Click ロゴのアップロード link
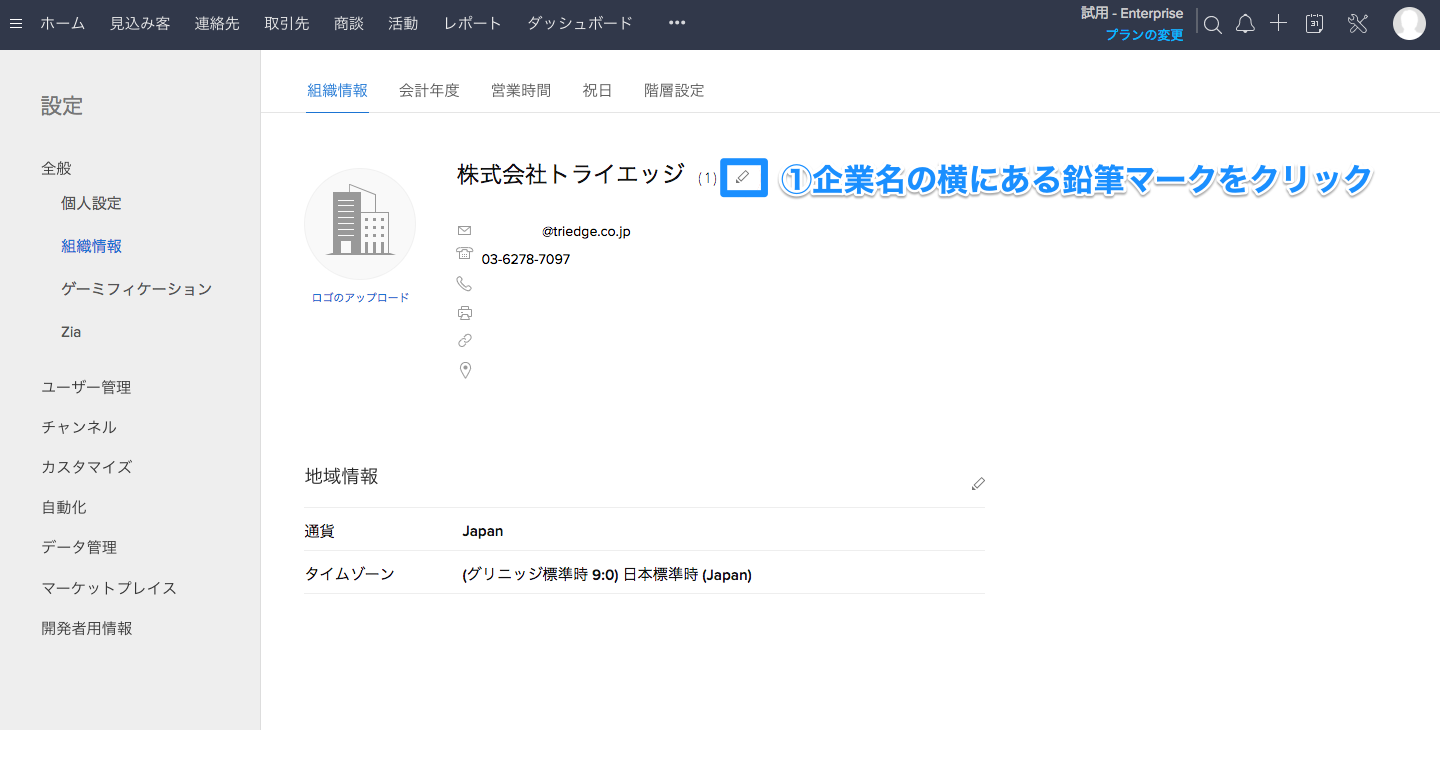 pos(360,297)
